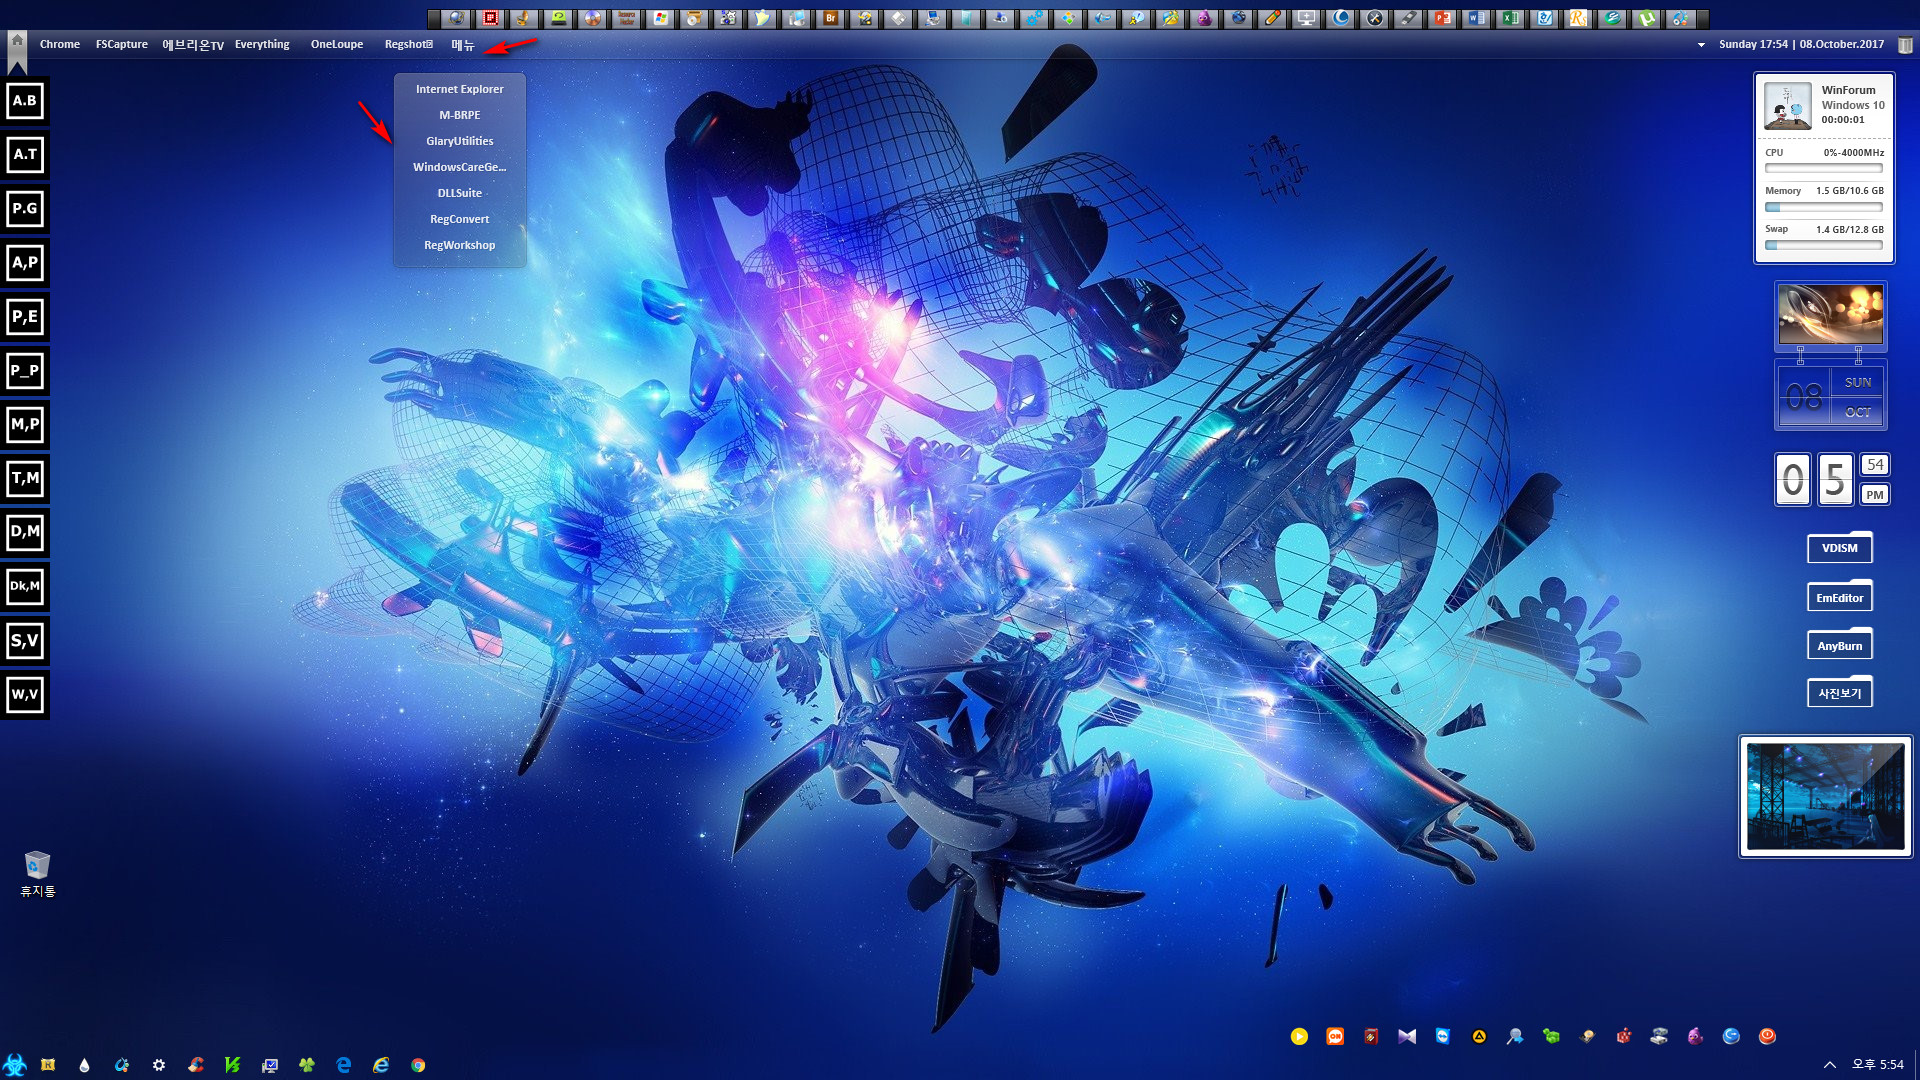The image size is (1920, 1080).
Task: Launch Resource Hacker from the top dock
Action: point(626,18)
